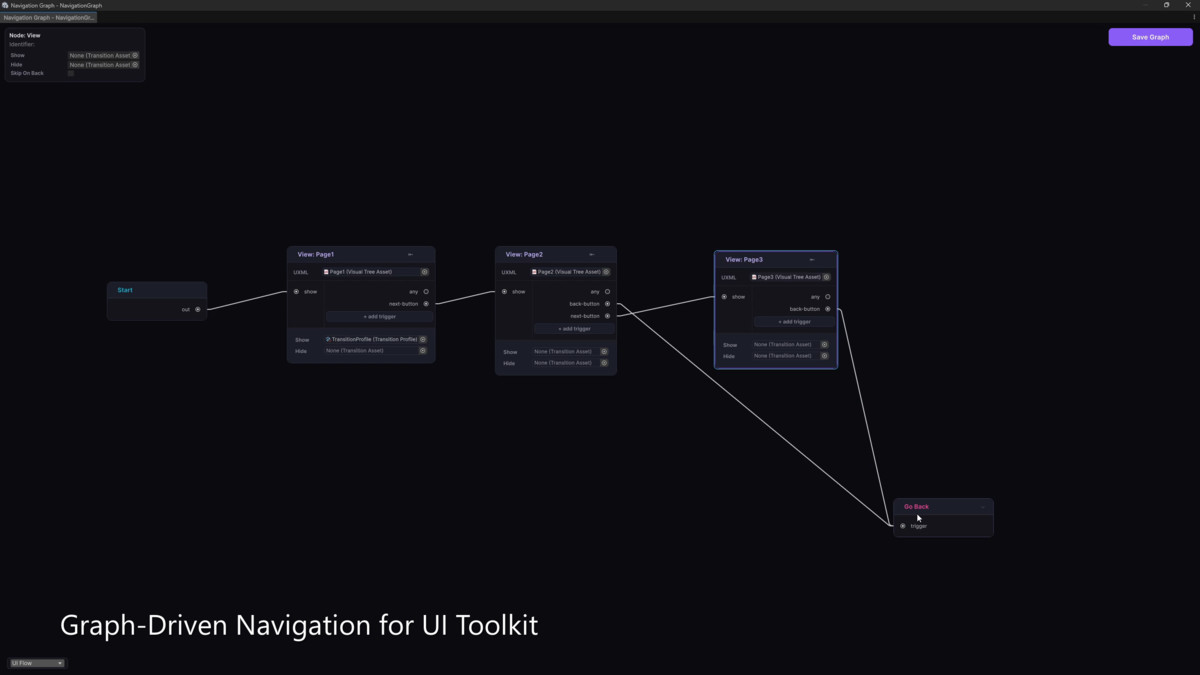Select the View: Page2 node title
1200x675 pixels.
524,254
